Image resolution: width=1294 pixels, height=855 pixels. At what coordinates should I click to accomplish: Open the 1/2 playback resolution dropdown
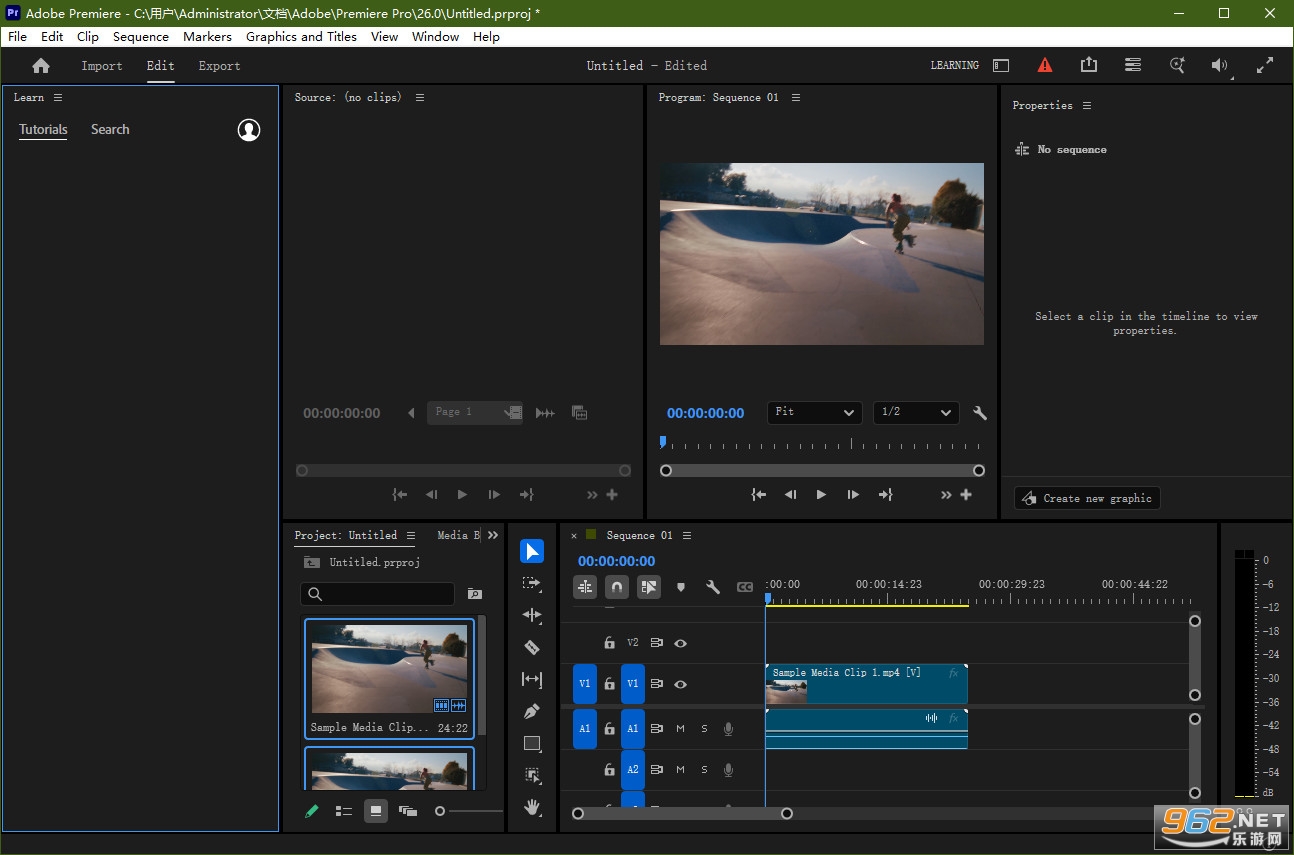[916, 412]
